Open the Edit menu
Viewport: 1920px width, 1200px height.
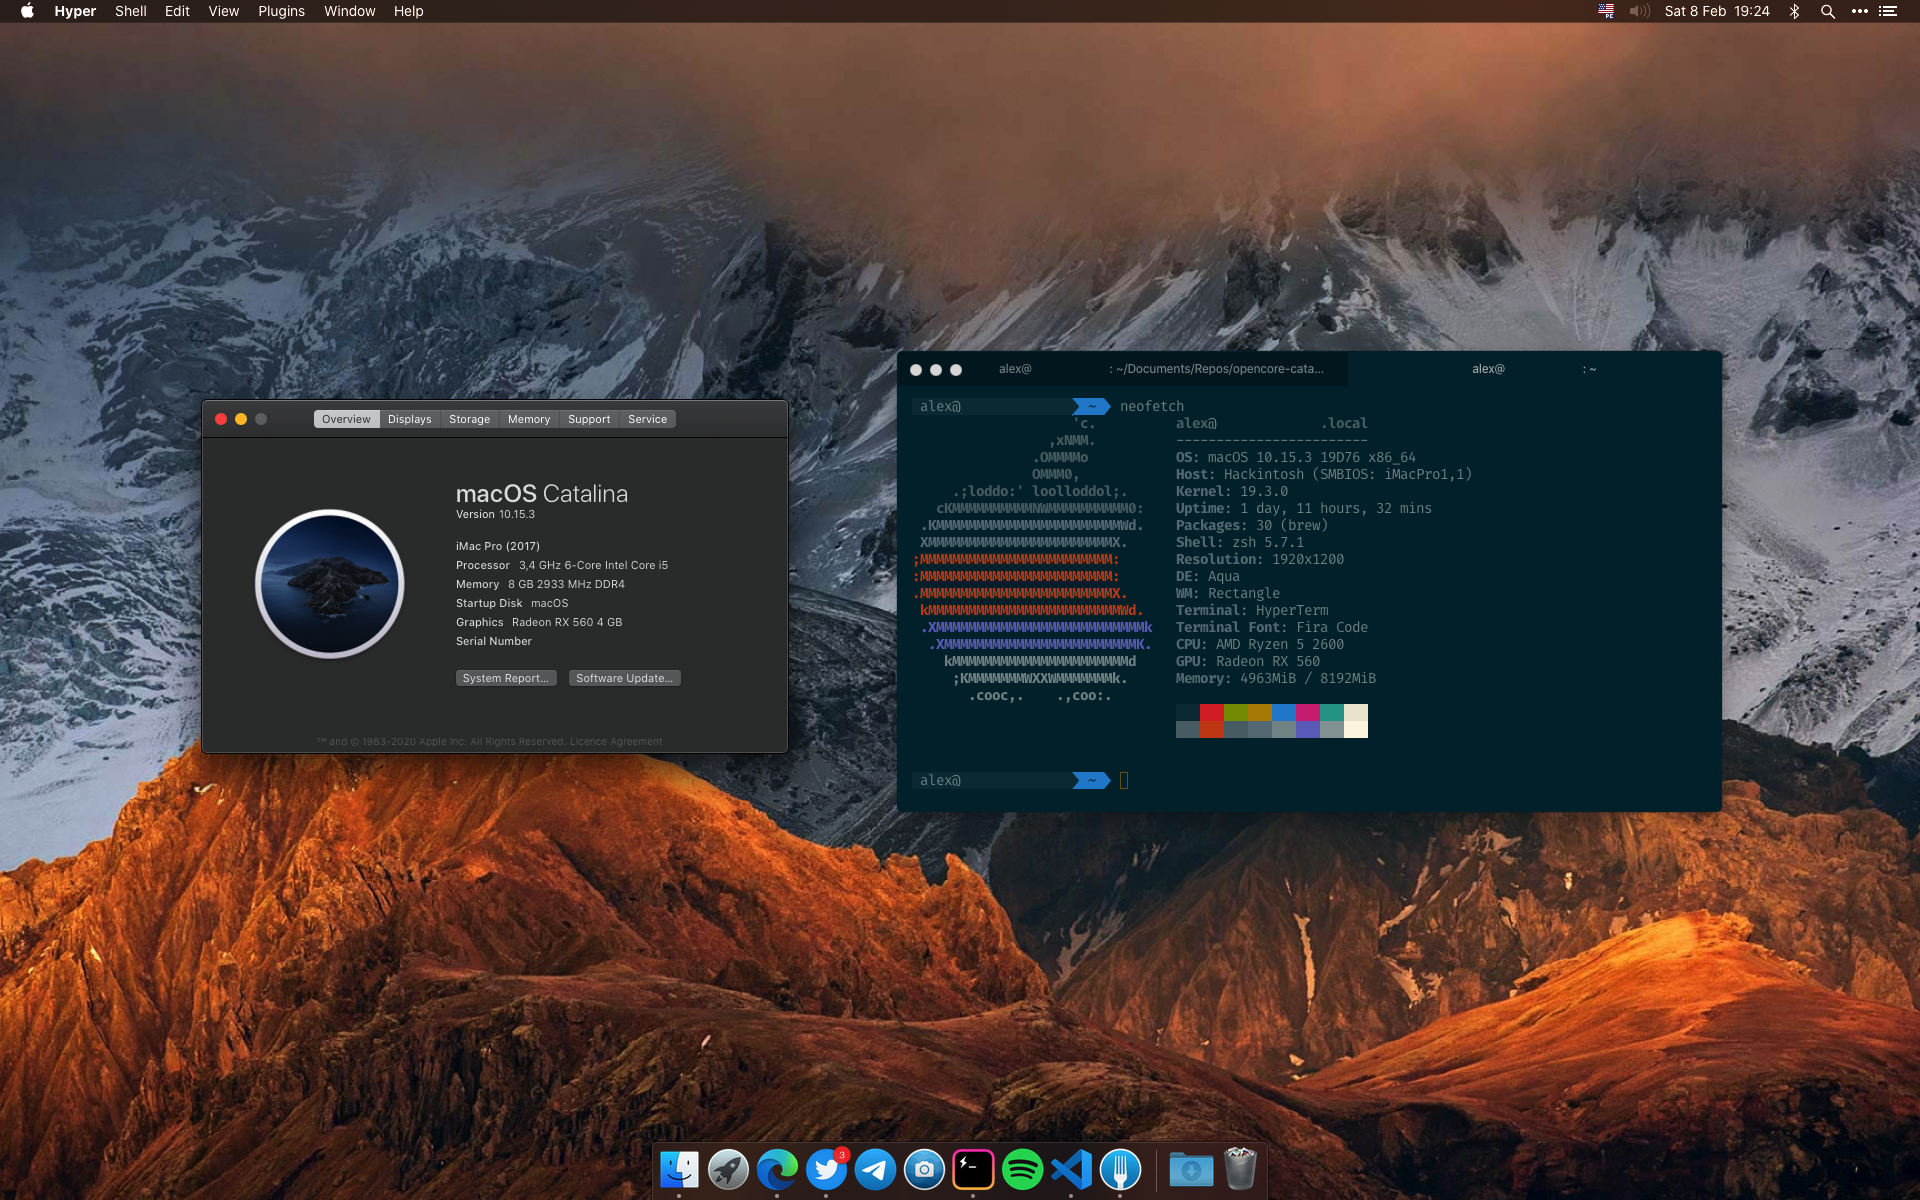[x=177, y=11]
